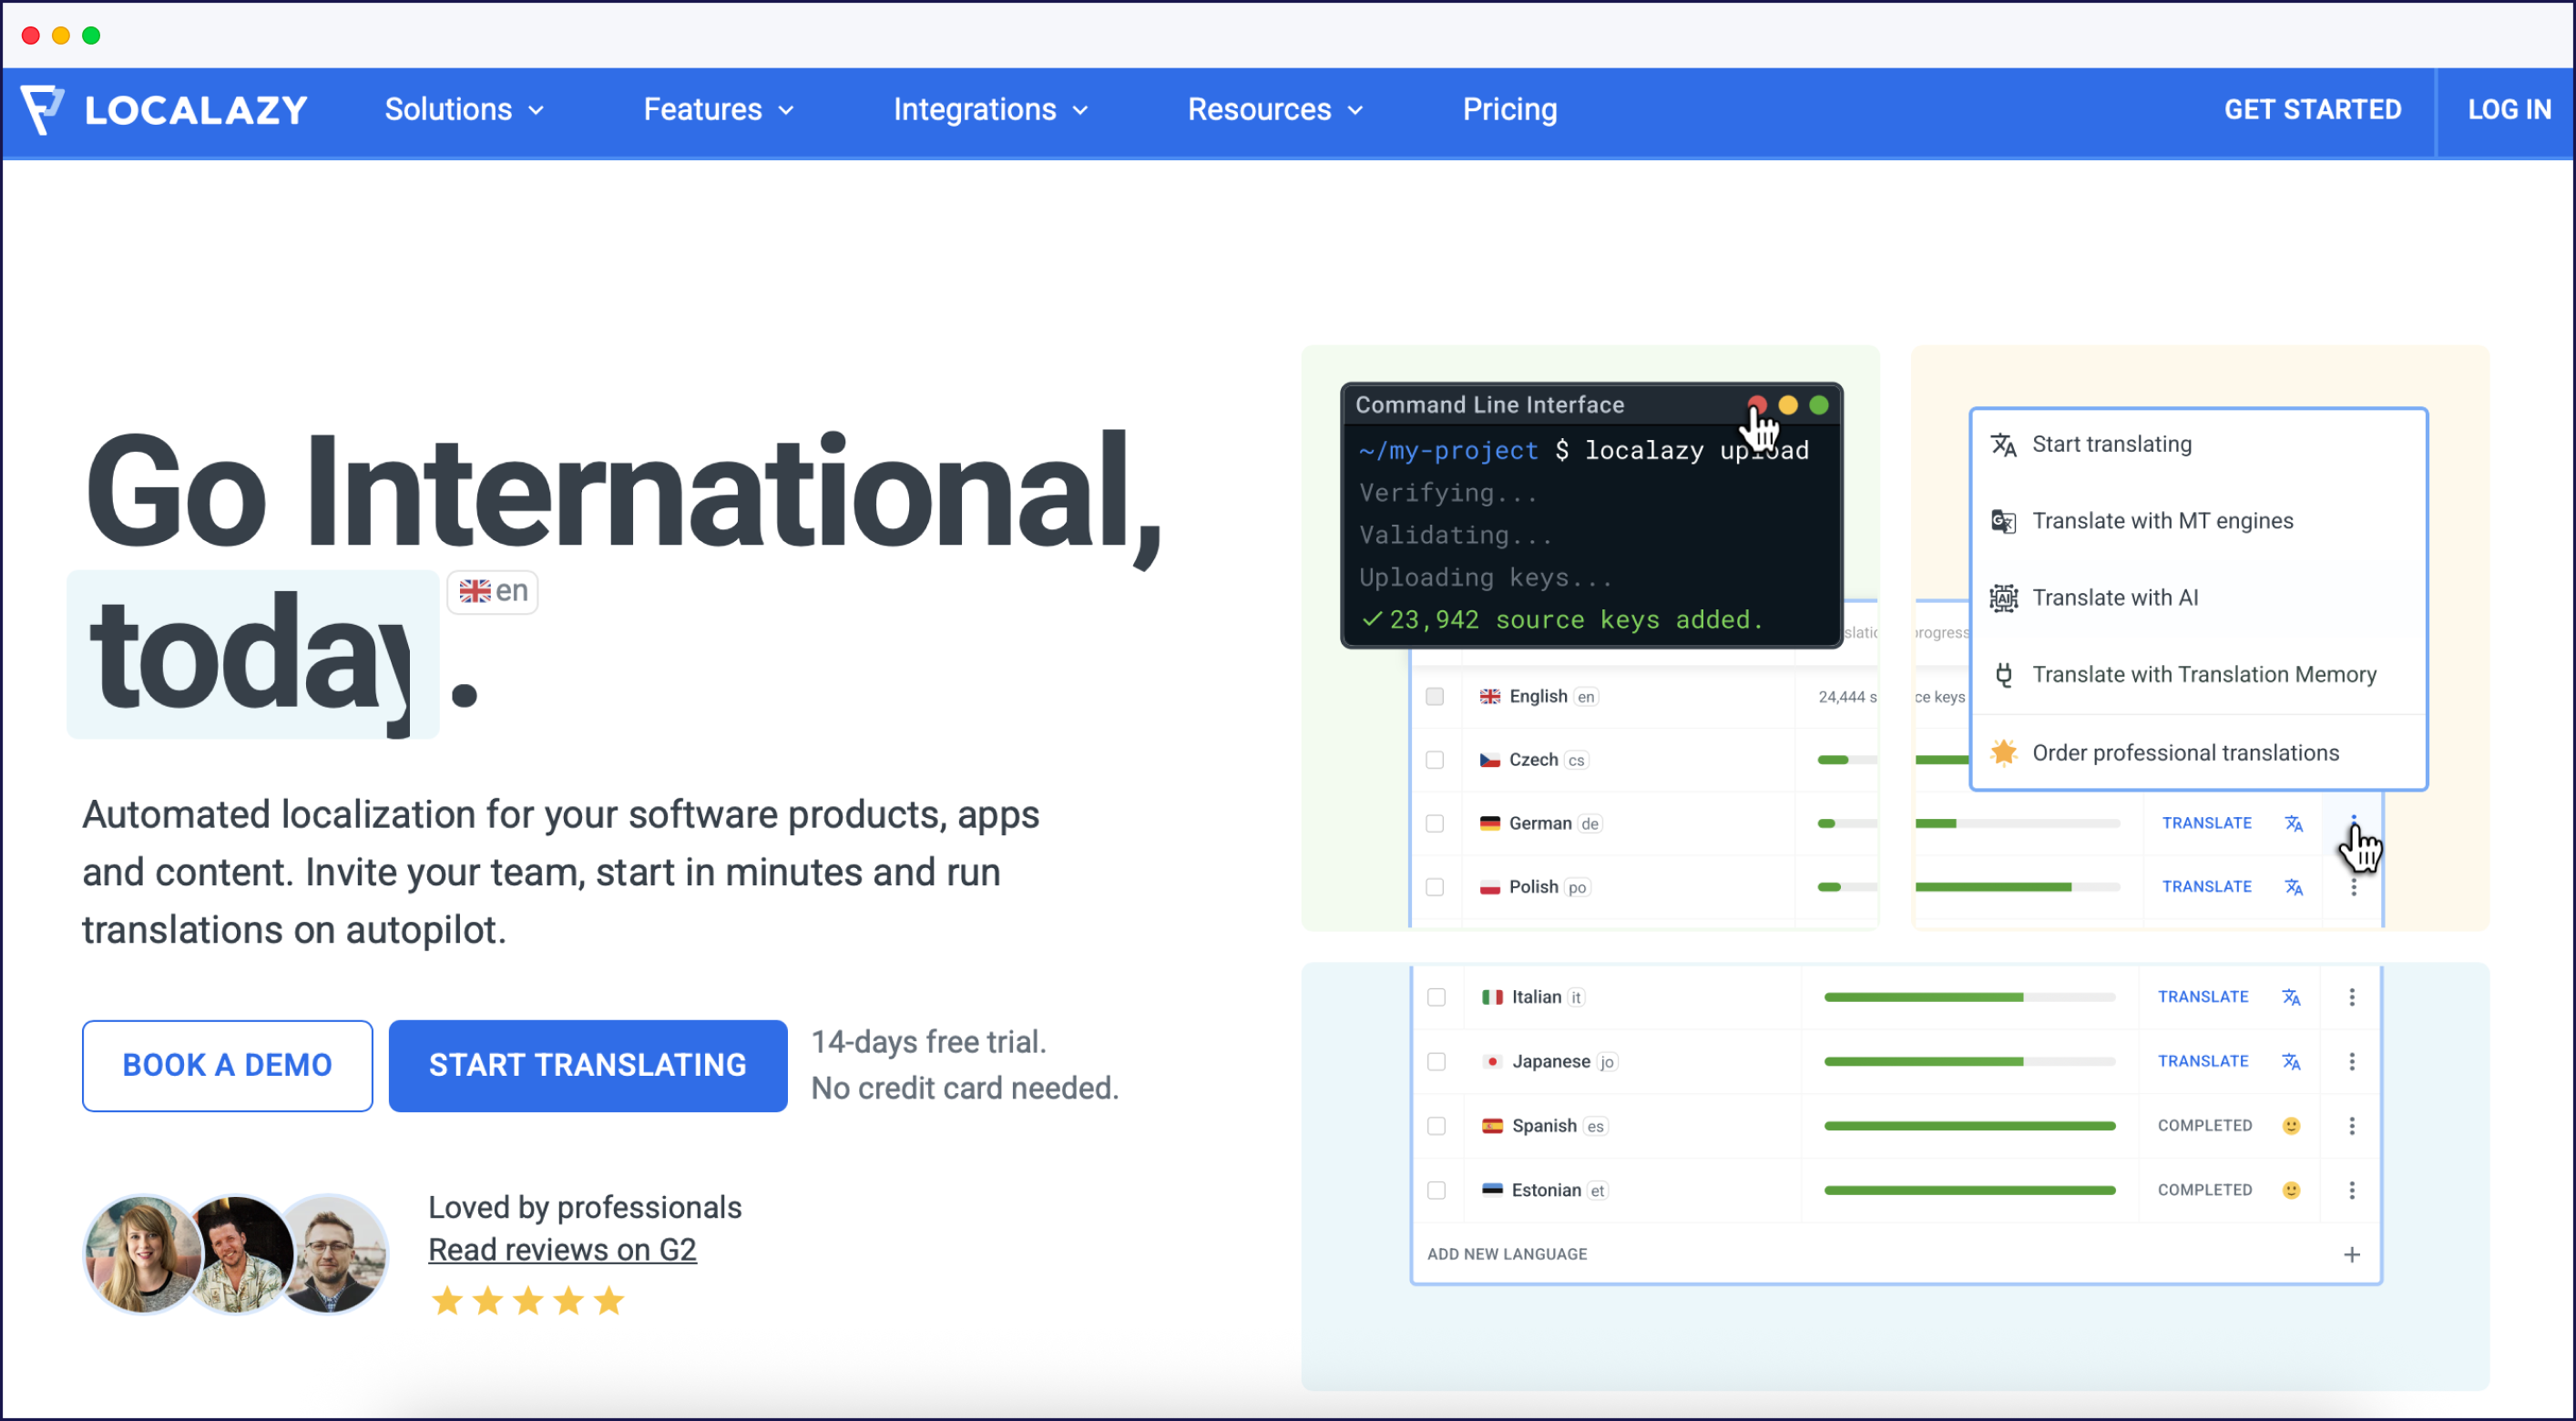Click the Start translating language icon
Image resolution: width=2576 pixels, height=1421 pixels.
tap(2003, 445)
